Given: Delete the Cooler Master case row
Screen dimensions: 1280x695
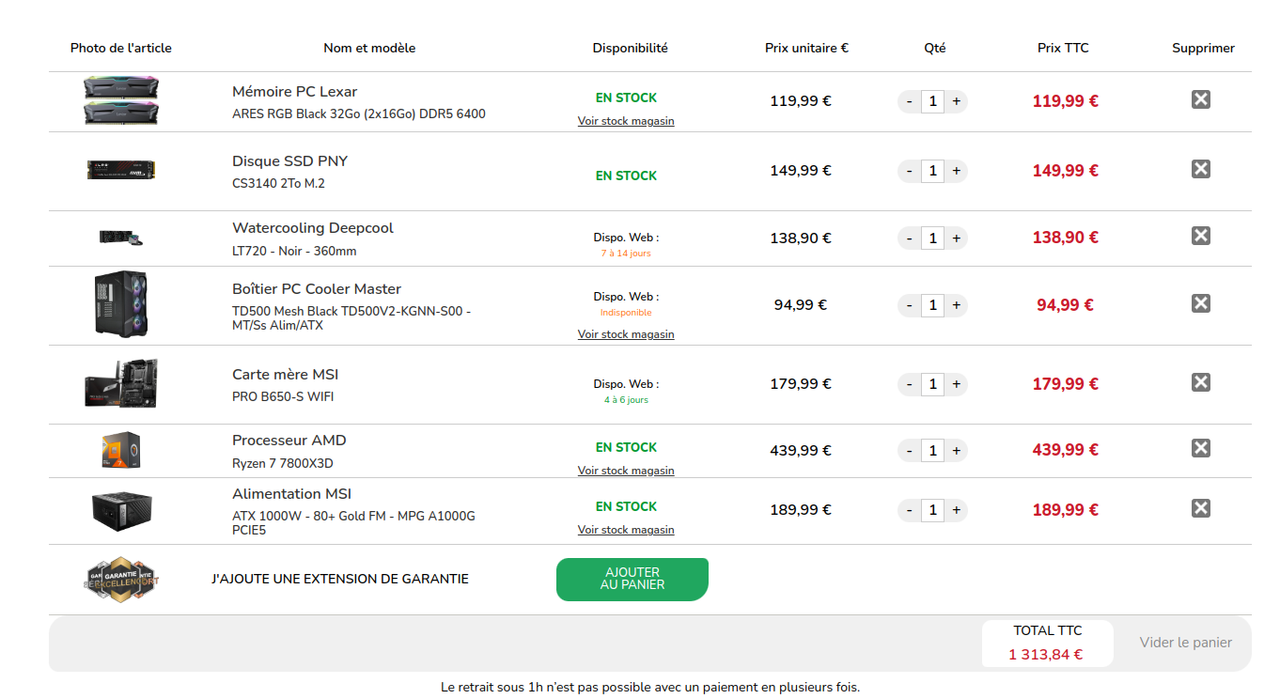Looking at the screenshot, I should coord(1201,303).
